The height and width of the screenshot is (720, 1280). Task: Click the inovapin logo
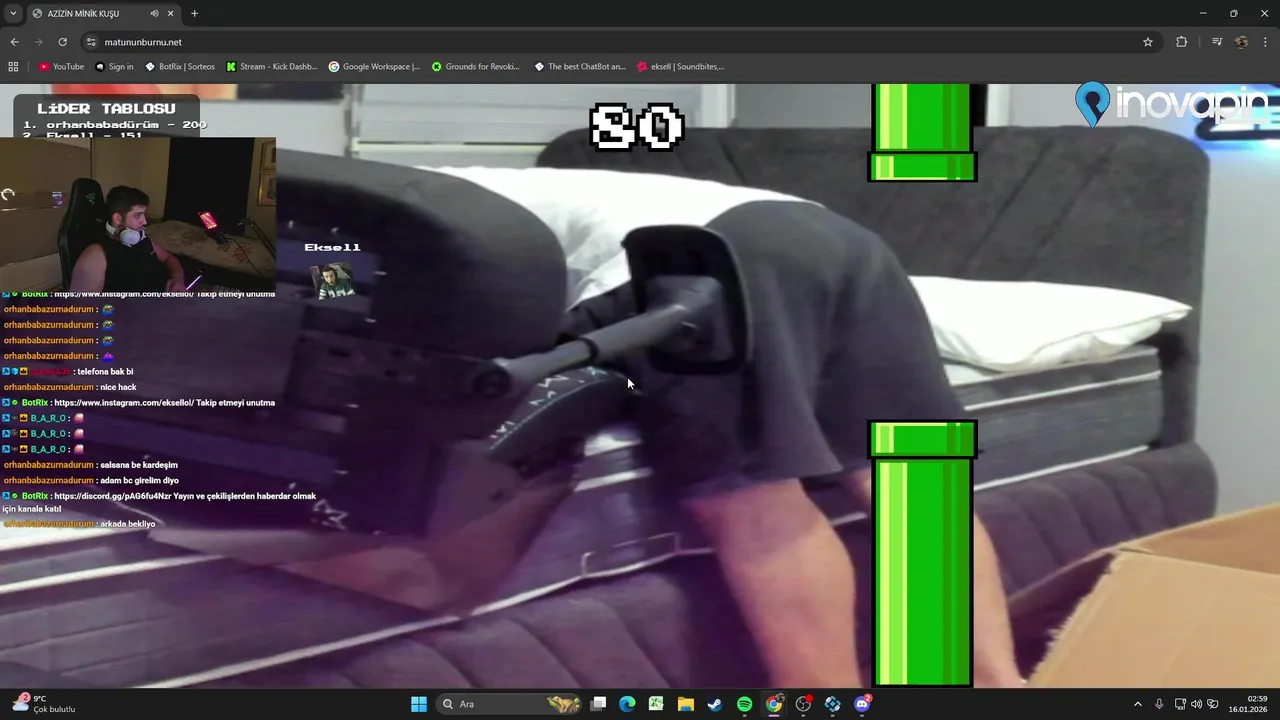(1170, 104)
